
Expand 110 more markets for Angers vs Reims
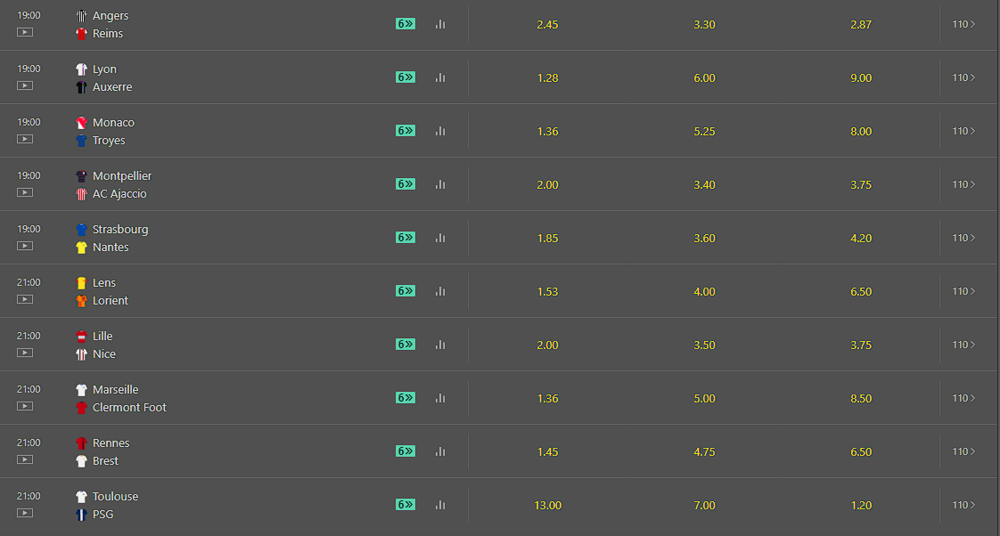pos(963,24)
